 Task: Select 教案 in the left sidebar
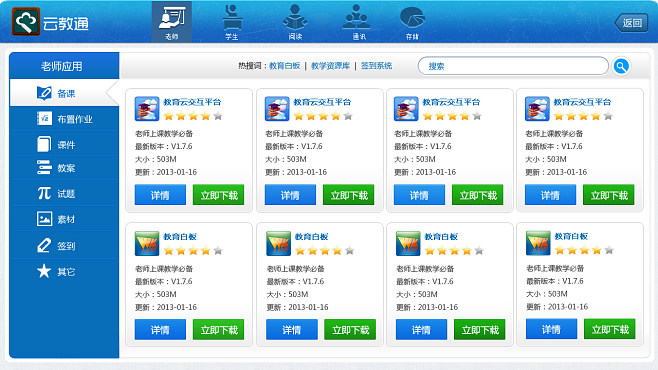[x=64, y=168]
